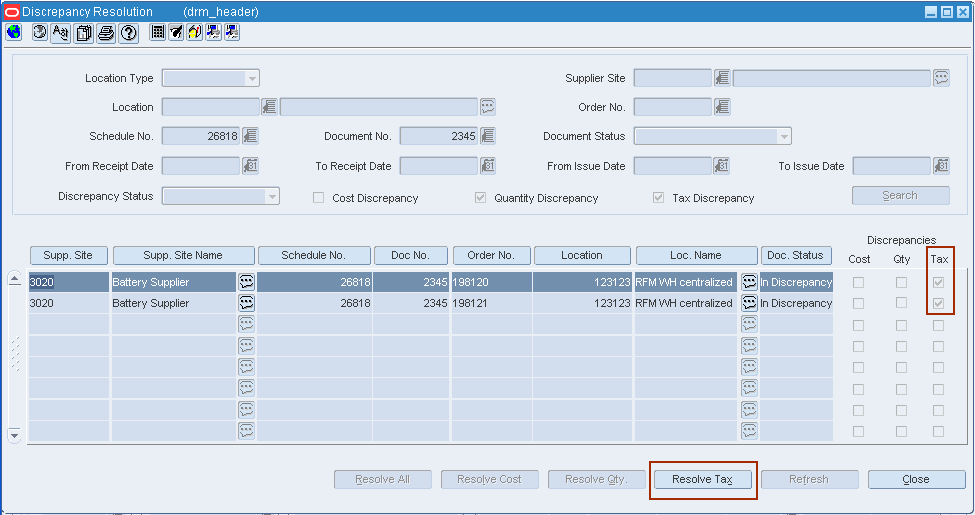Click the Schedule No. column header
The height and width of the screenshot is (515, 975).
[314, 255]
